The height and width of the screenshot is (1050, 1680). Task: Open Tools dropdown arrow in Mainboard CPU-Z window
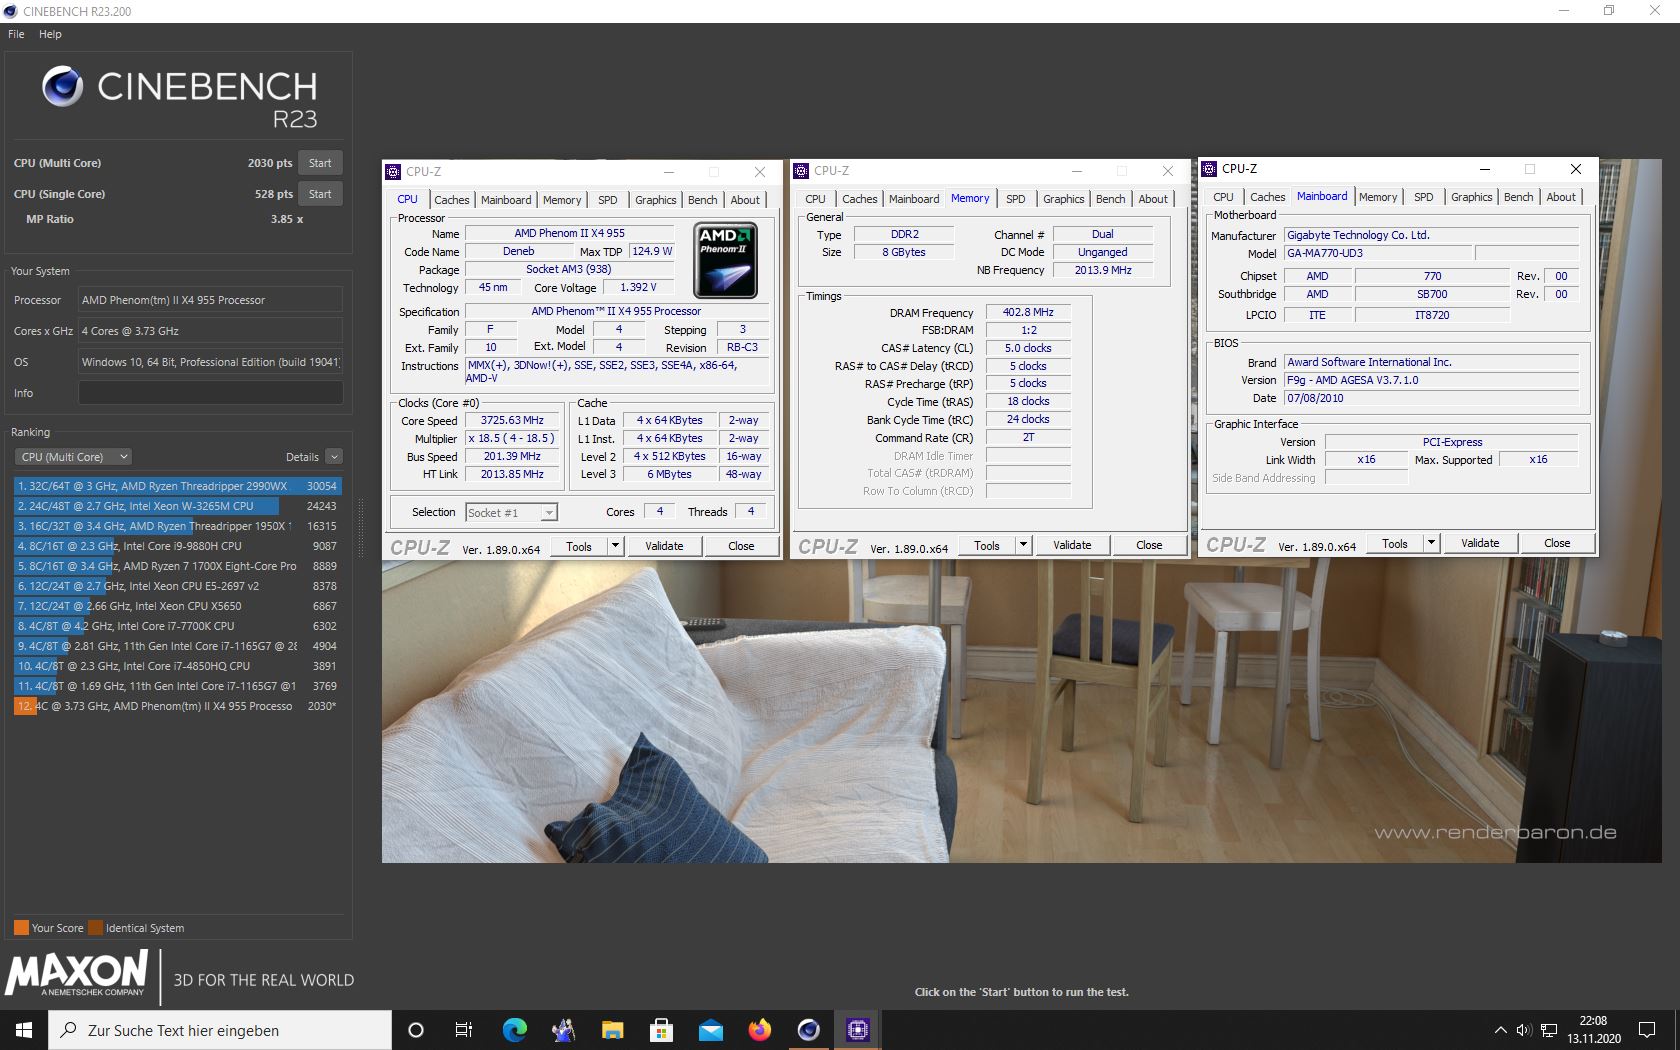click(1431, 543)
